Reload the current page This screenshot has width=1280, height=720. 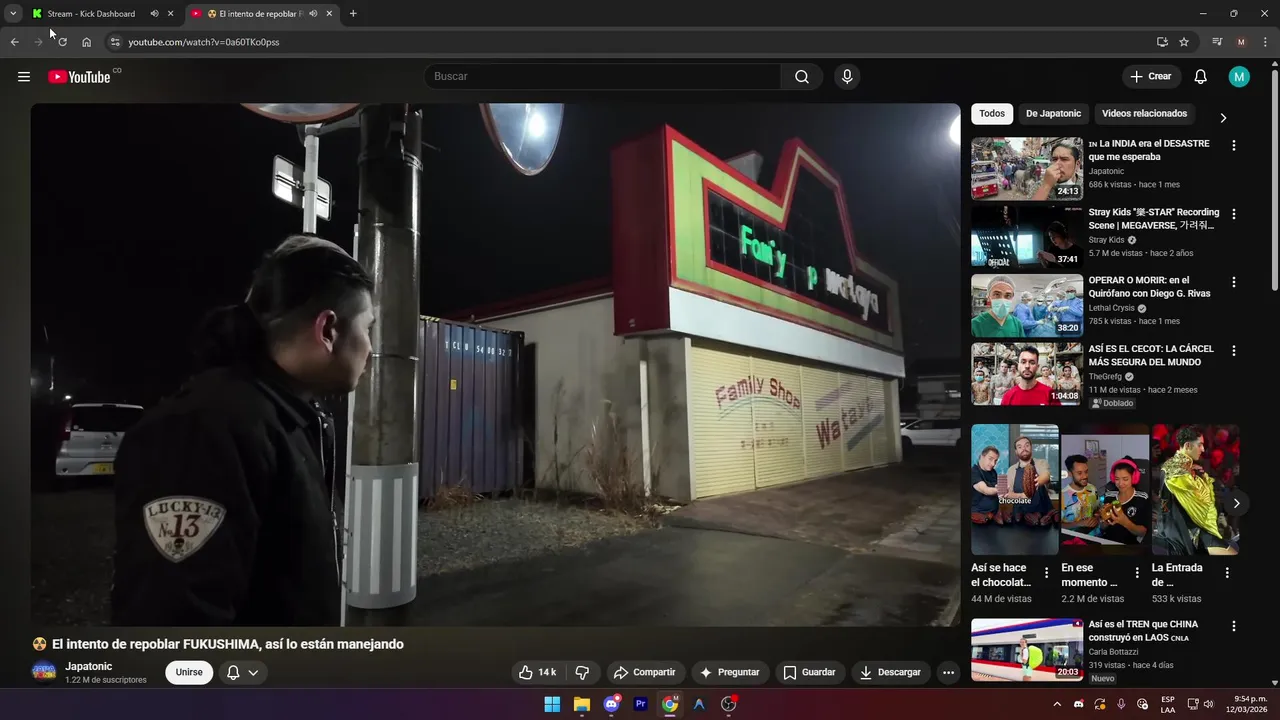coord(62,42)
